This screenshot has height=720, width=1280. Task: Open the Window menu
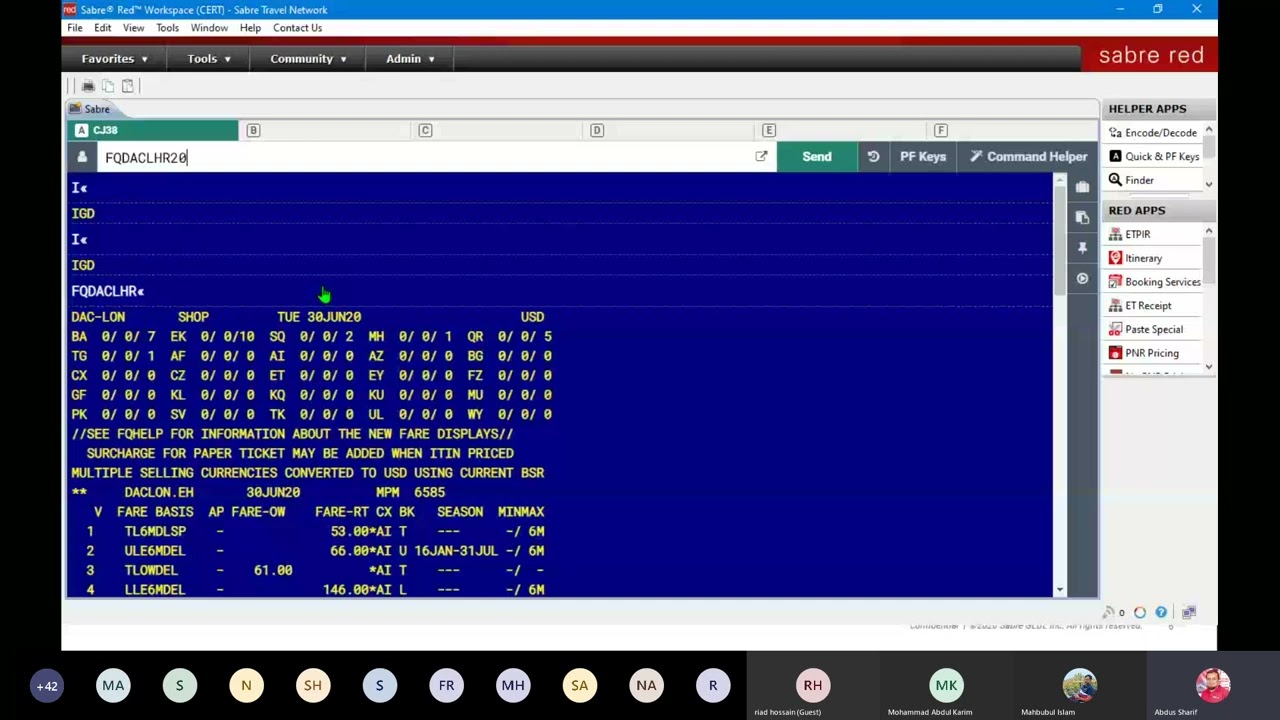209,28
